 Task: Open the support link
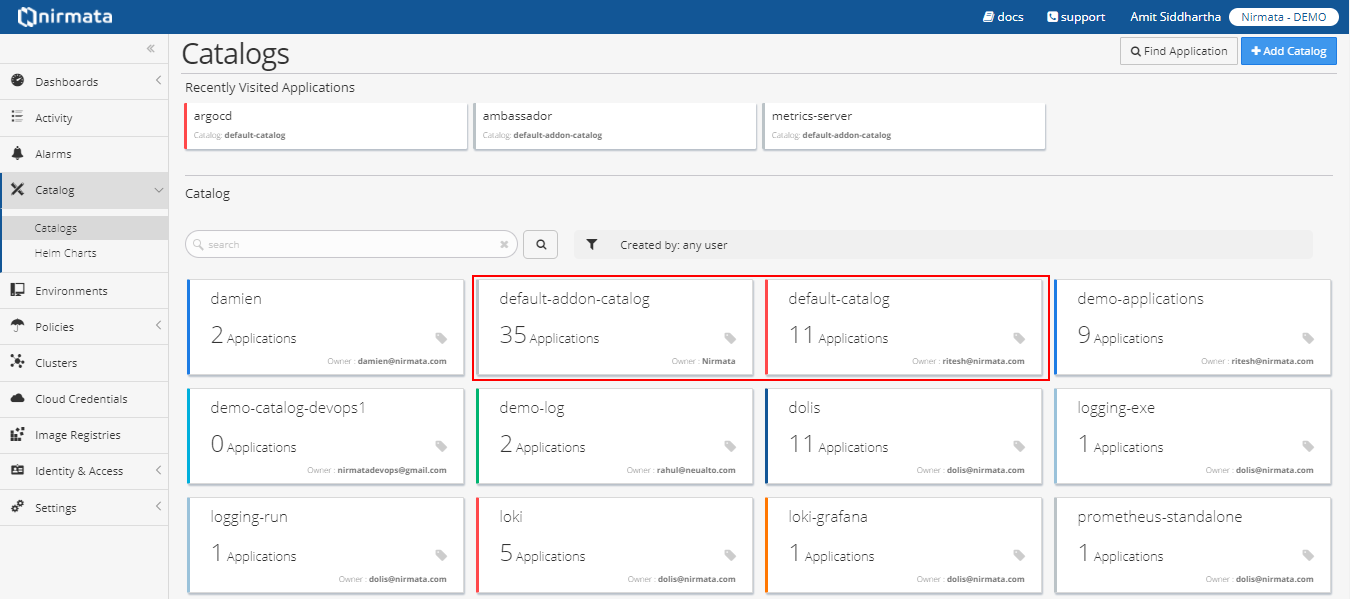(x=1076, y=17)
